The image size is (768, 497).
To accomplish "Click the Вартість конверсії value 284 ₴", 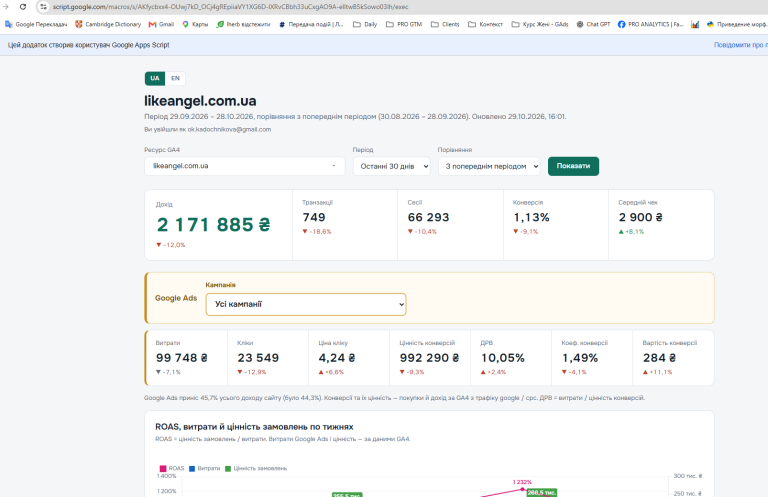I will [x=659, y=358].
